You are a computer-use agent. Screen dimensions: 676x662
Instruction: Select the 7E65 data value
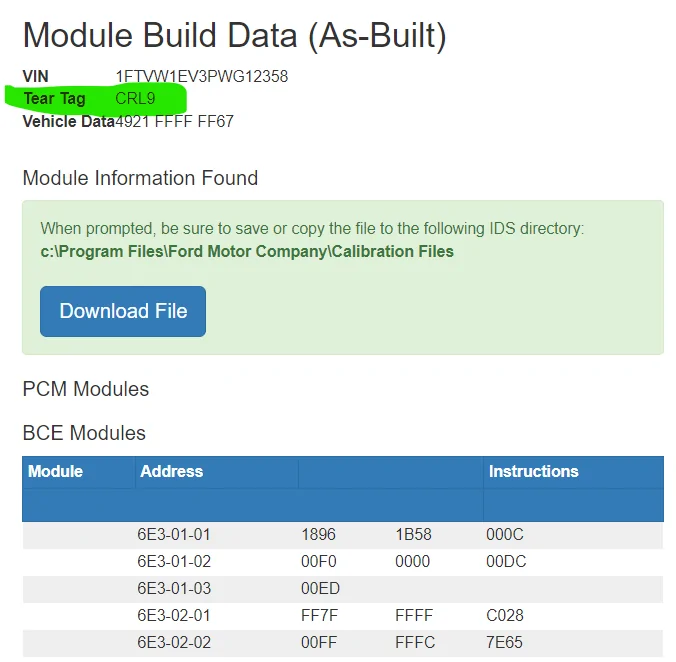point(504,643)
